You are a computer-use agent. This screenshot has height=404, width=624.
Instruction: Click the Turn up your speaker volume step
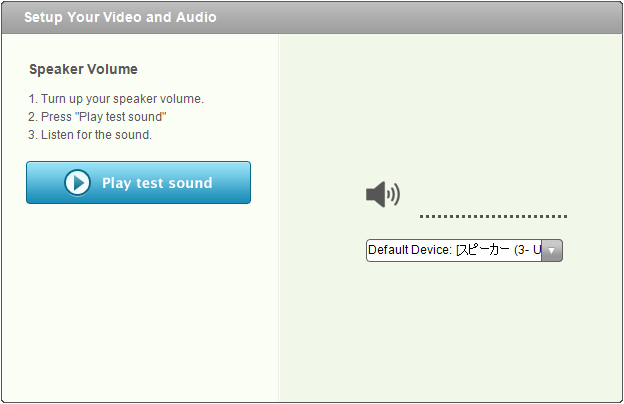point(116,99)
